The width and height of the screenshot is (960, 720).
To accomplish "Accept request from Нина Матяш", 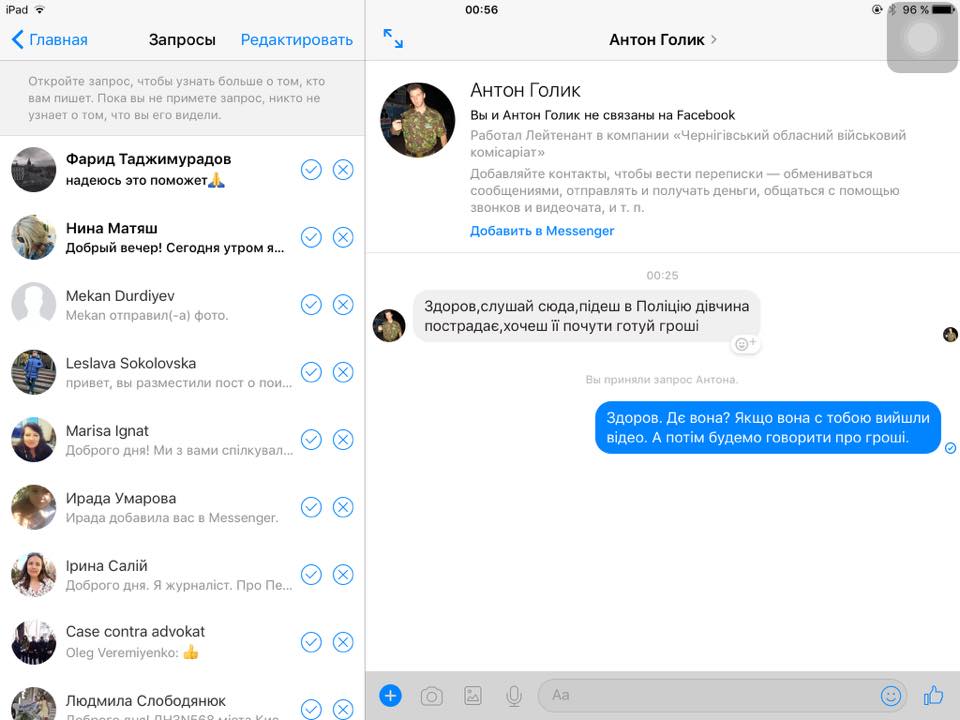I will pos(311,237).
